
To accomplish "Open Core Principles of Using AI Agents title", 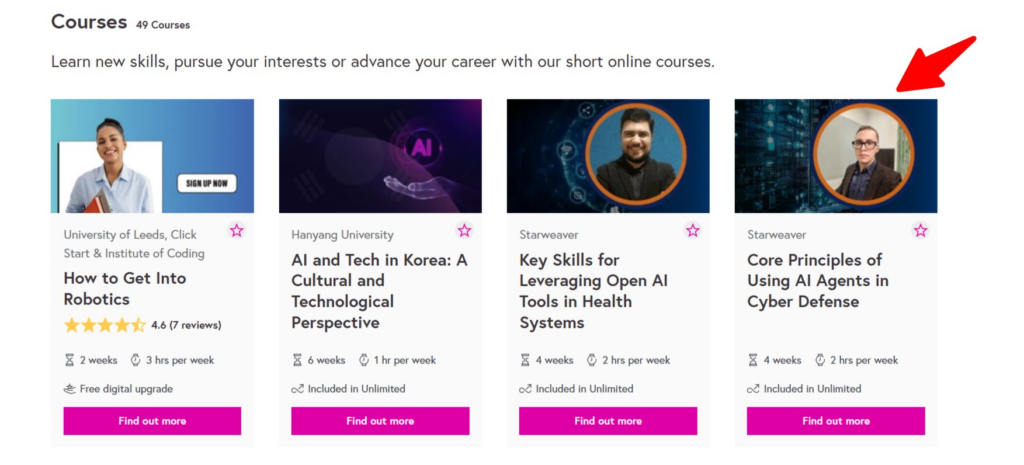I will click(814, 281).
